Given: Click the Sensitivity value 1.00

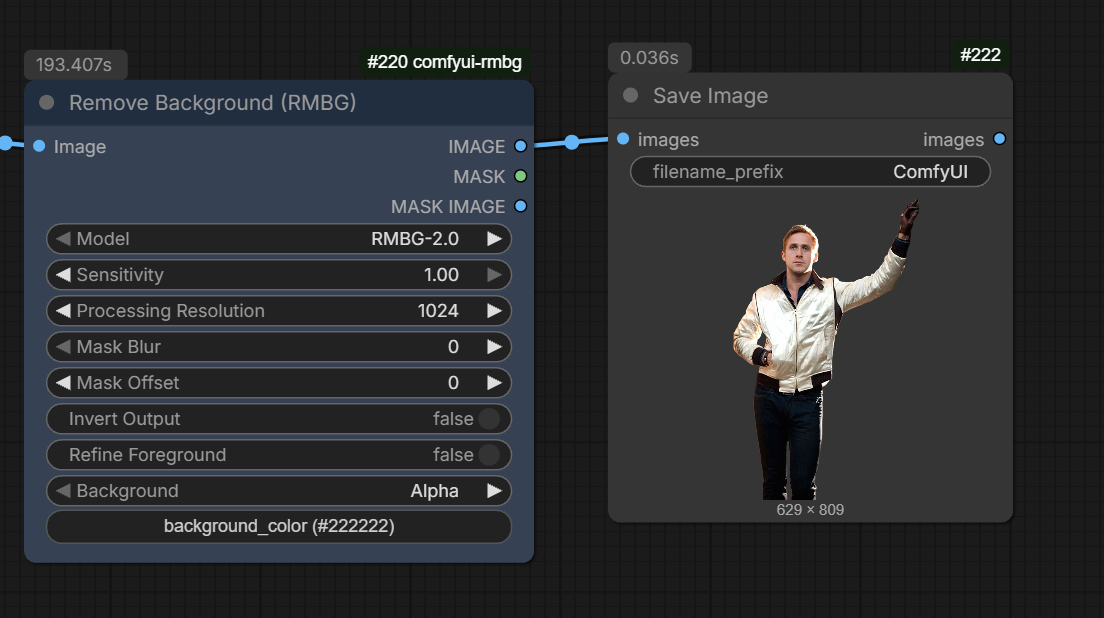Looking at the screenshot, I should point(441,275).
